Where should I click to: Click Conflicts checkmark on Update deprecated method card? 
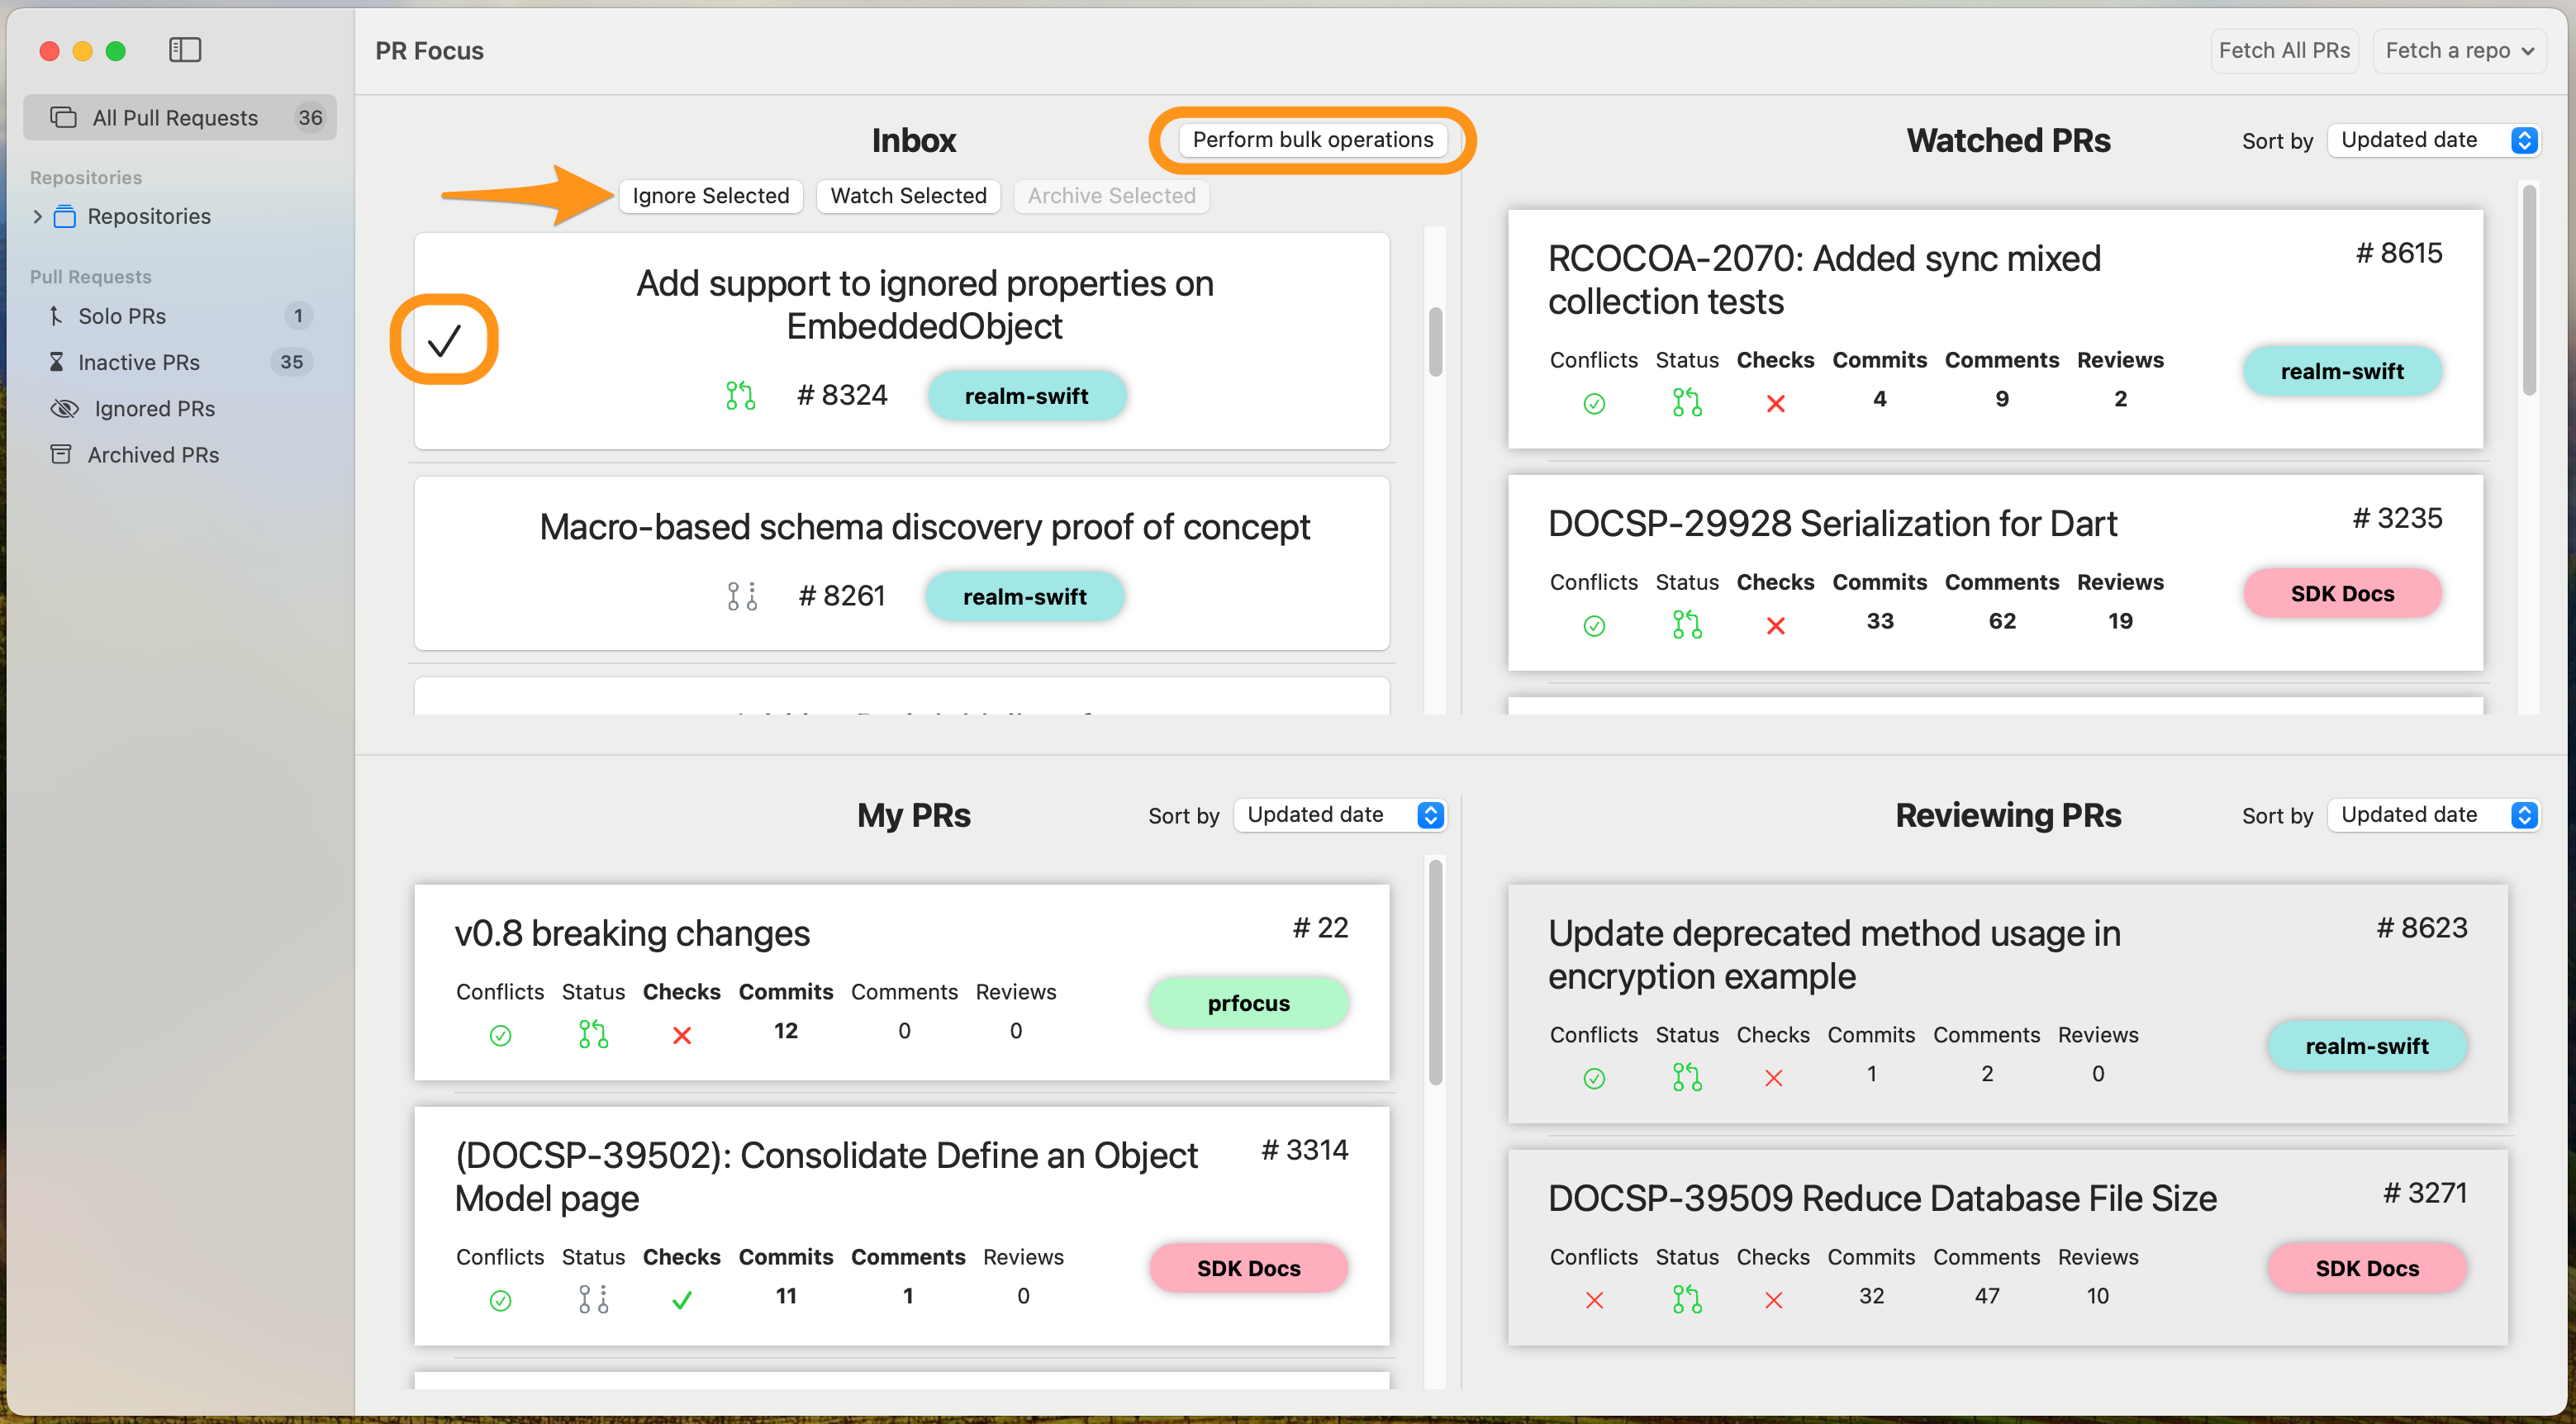tap(1594, 1078)
